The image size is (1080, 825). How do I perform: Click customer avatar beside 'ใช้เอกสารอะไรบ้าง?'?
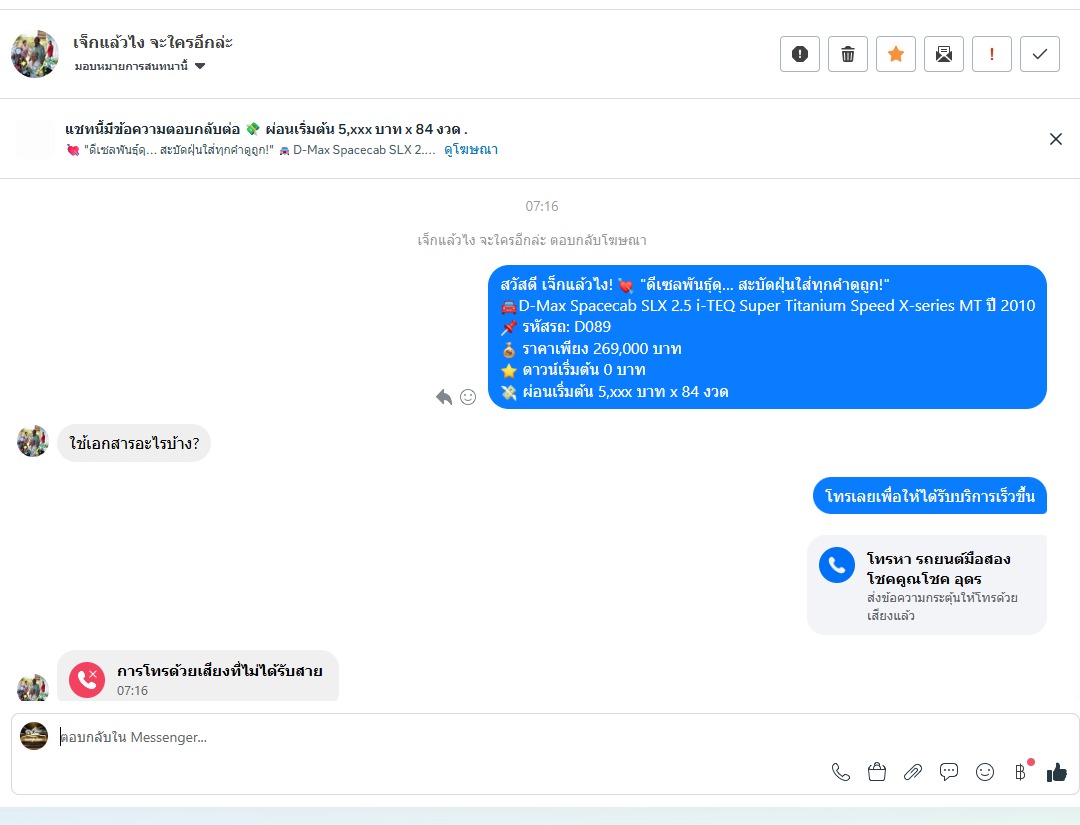tap(32, 441)
